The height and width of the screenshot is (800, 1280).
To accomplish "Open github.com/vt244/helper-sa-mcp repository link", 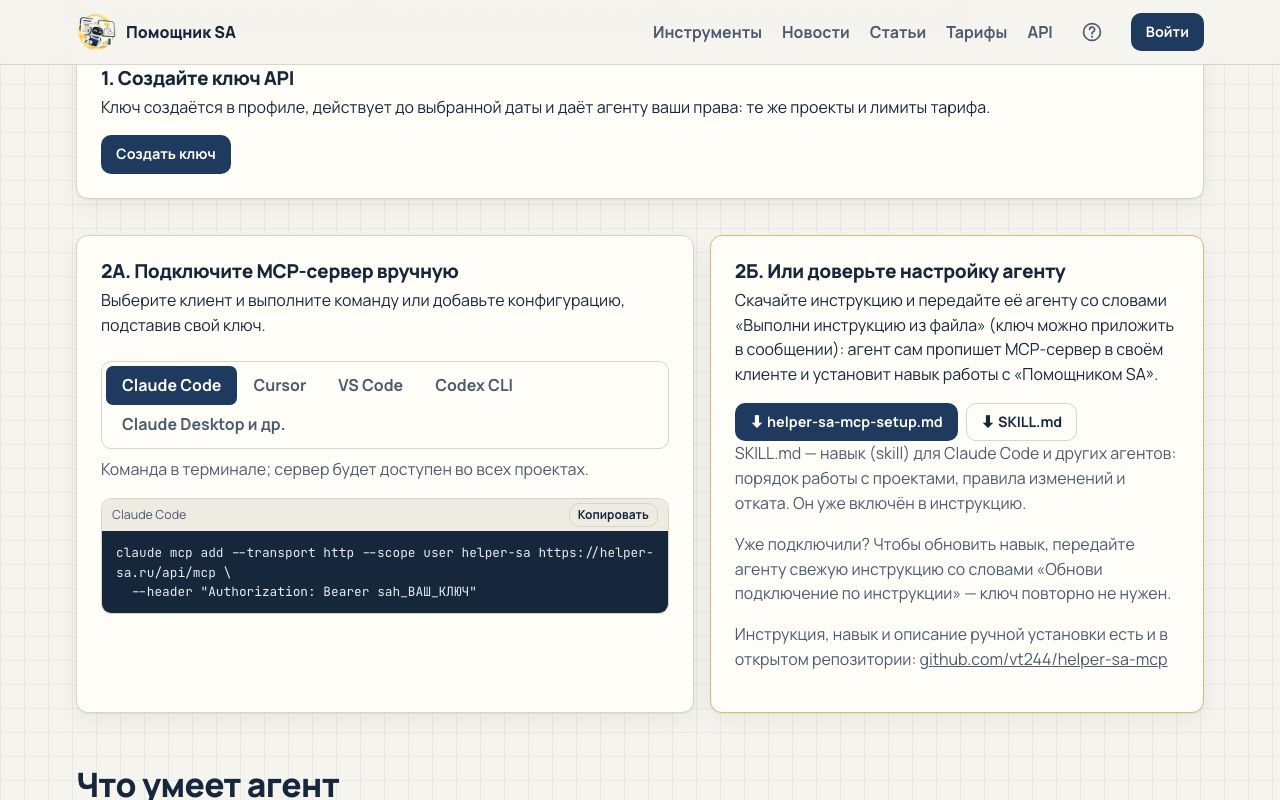I will (x=1043, y=660).
